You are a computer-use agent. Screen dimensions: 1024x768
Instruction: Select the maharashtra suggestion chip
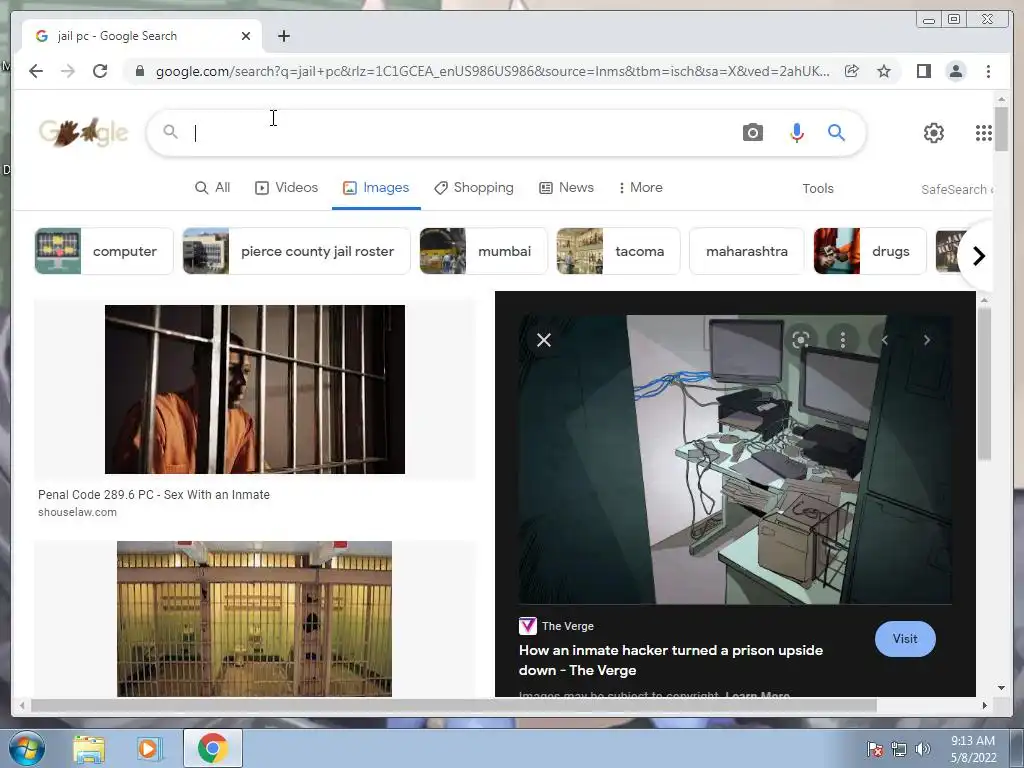pos(747,251)
